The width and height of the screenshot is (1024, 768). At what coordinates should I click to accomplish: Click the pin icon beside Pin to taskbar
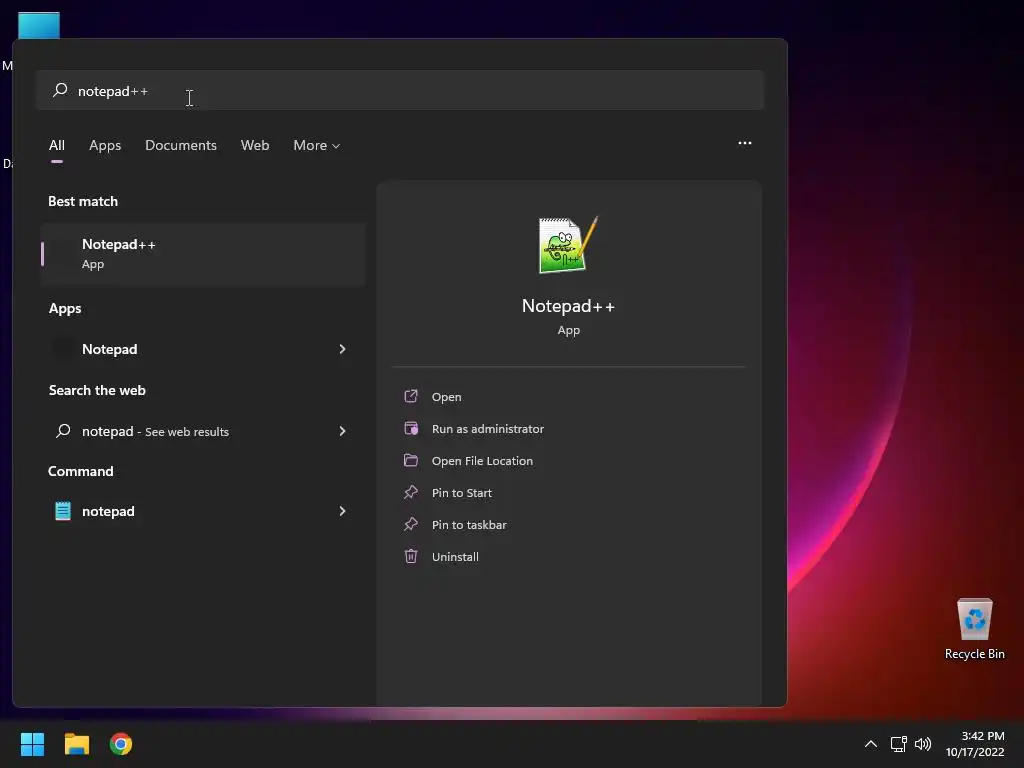411,524
